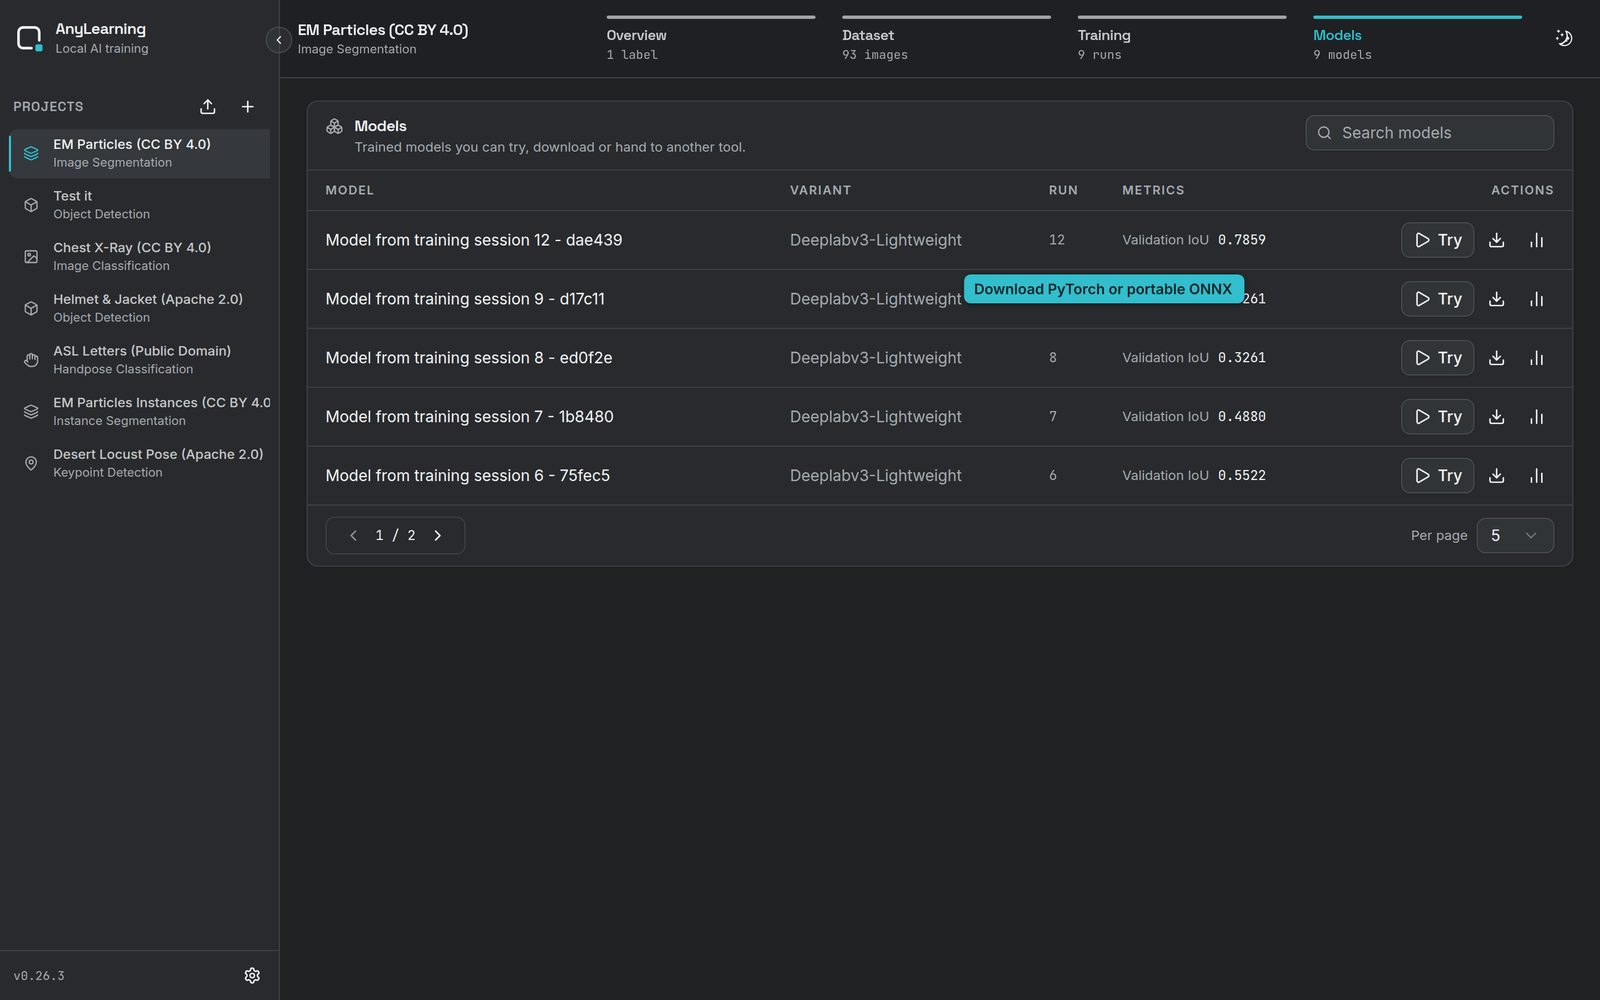Open the settings gear icon
This screenshot has height=1000, width=1600.
252,975
